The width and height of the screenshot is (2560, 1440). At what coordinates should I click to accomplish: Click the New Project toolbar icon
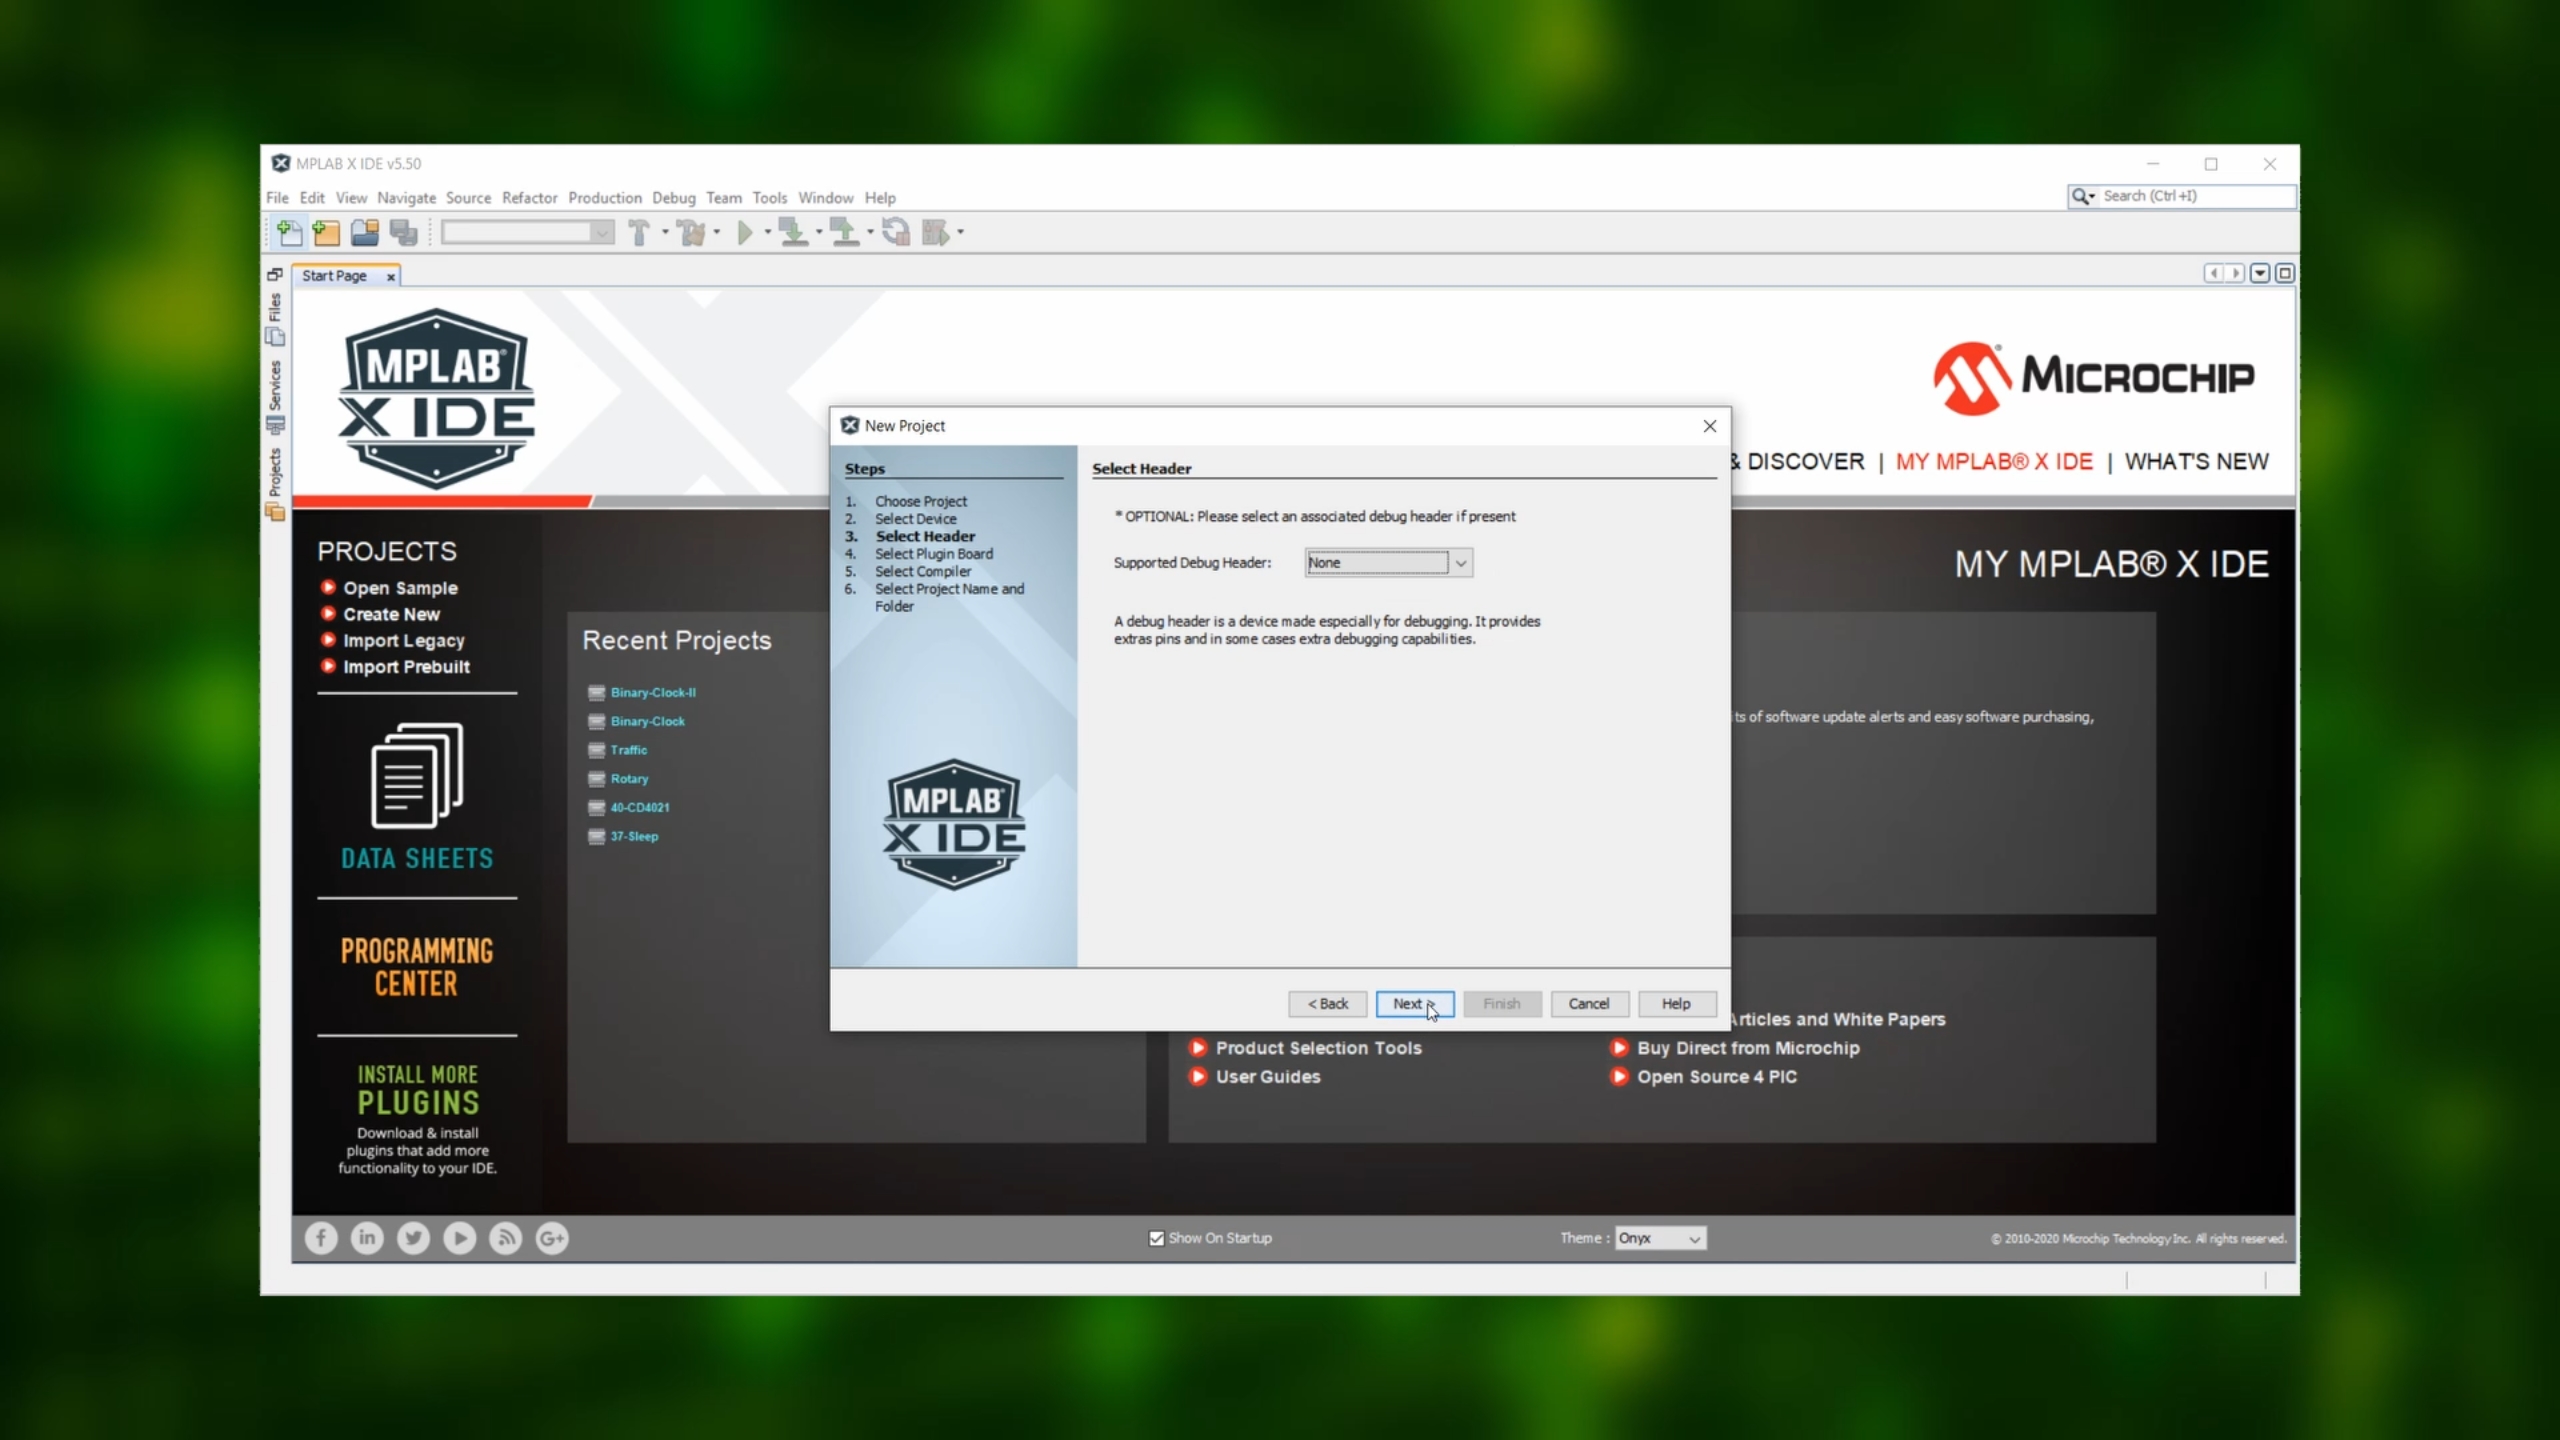point(326,233)
